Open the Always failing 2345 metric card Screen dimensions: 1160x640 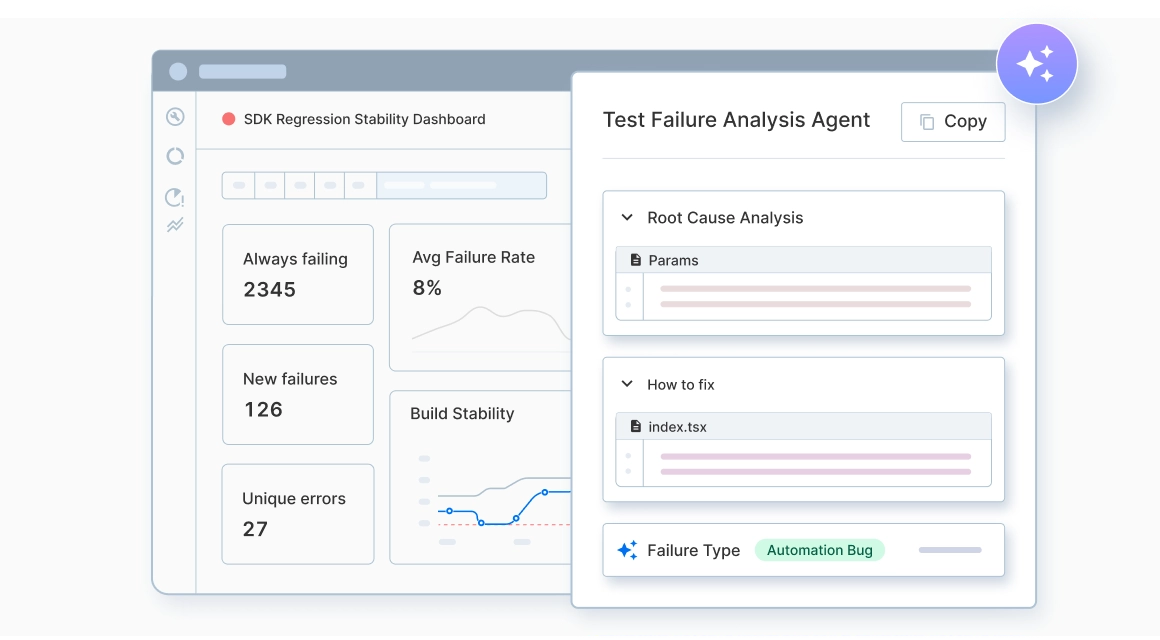(x=297, y=274)
